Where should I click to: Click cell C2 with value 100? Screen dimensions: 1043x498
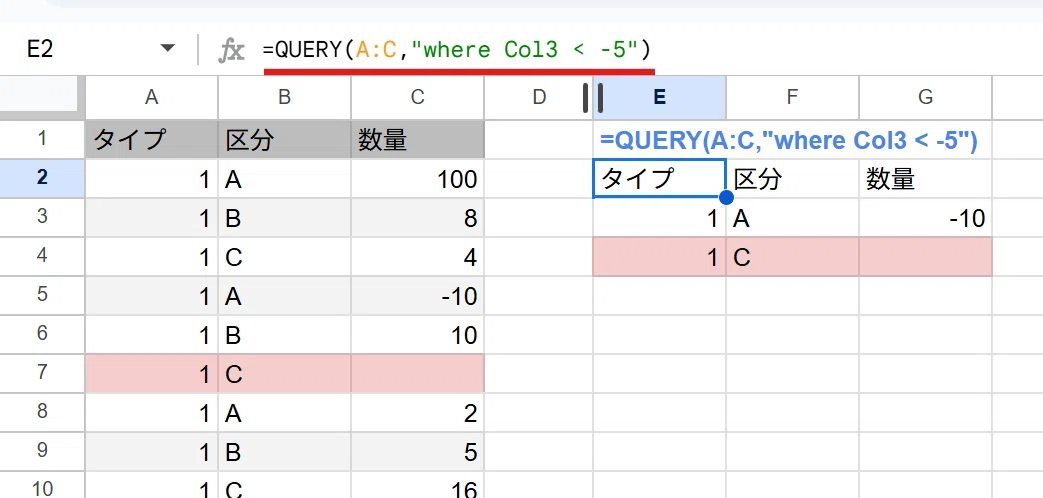418,178
